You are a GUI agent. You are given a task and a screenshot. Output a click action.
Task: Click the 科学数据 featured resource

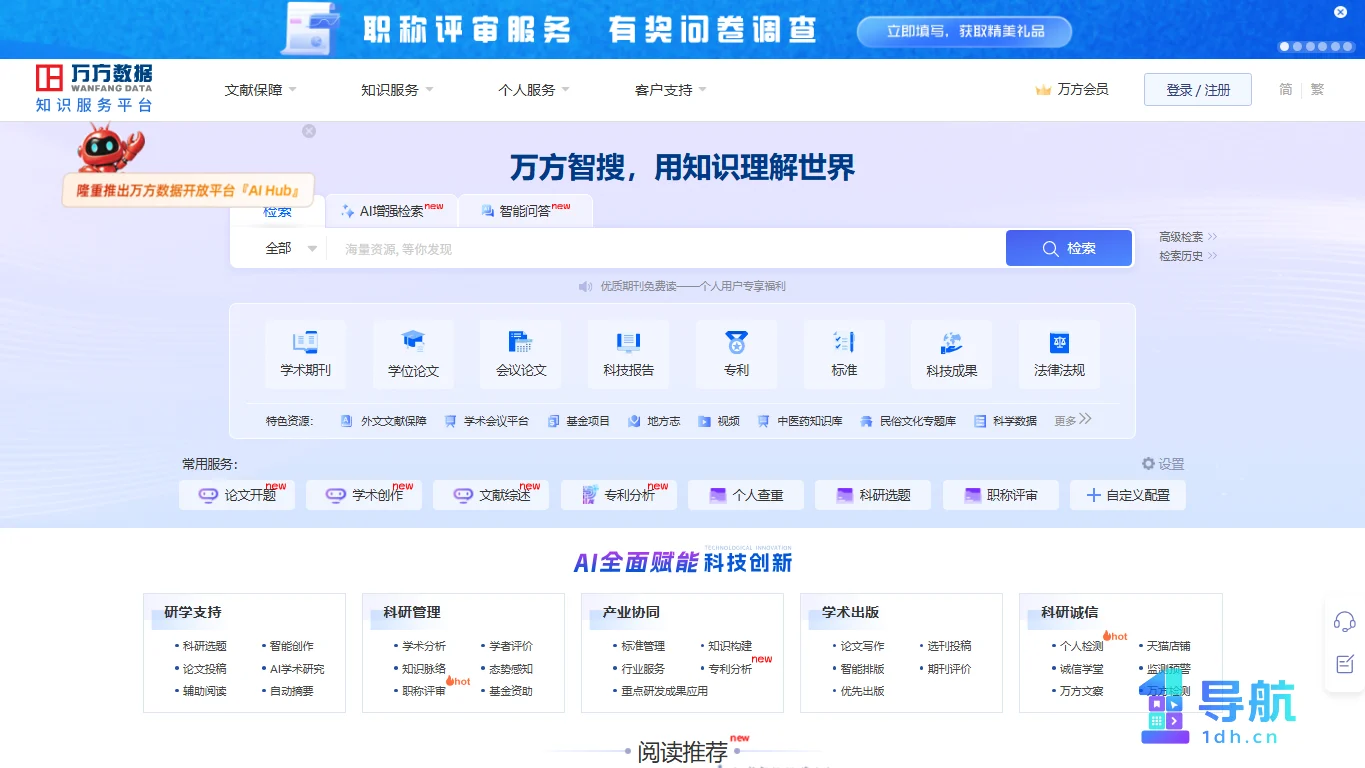coord(1005,421)
